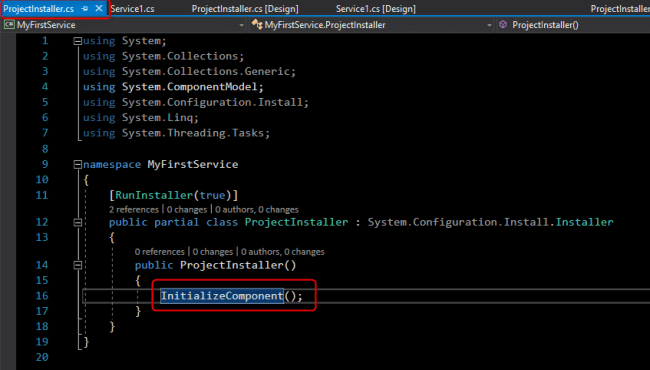Open '0 changes' CodeLens on the constructor
The height and width of the screenshot is (370, 650).
click(x=213, y=252)
